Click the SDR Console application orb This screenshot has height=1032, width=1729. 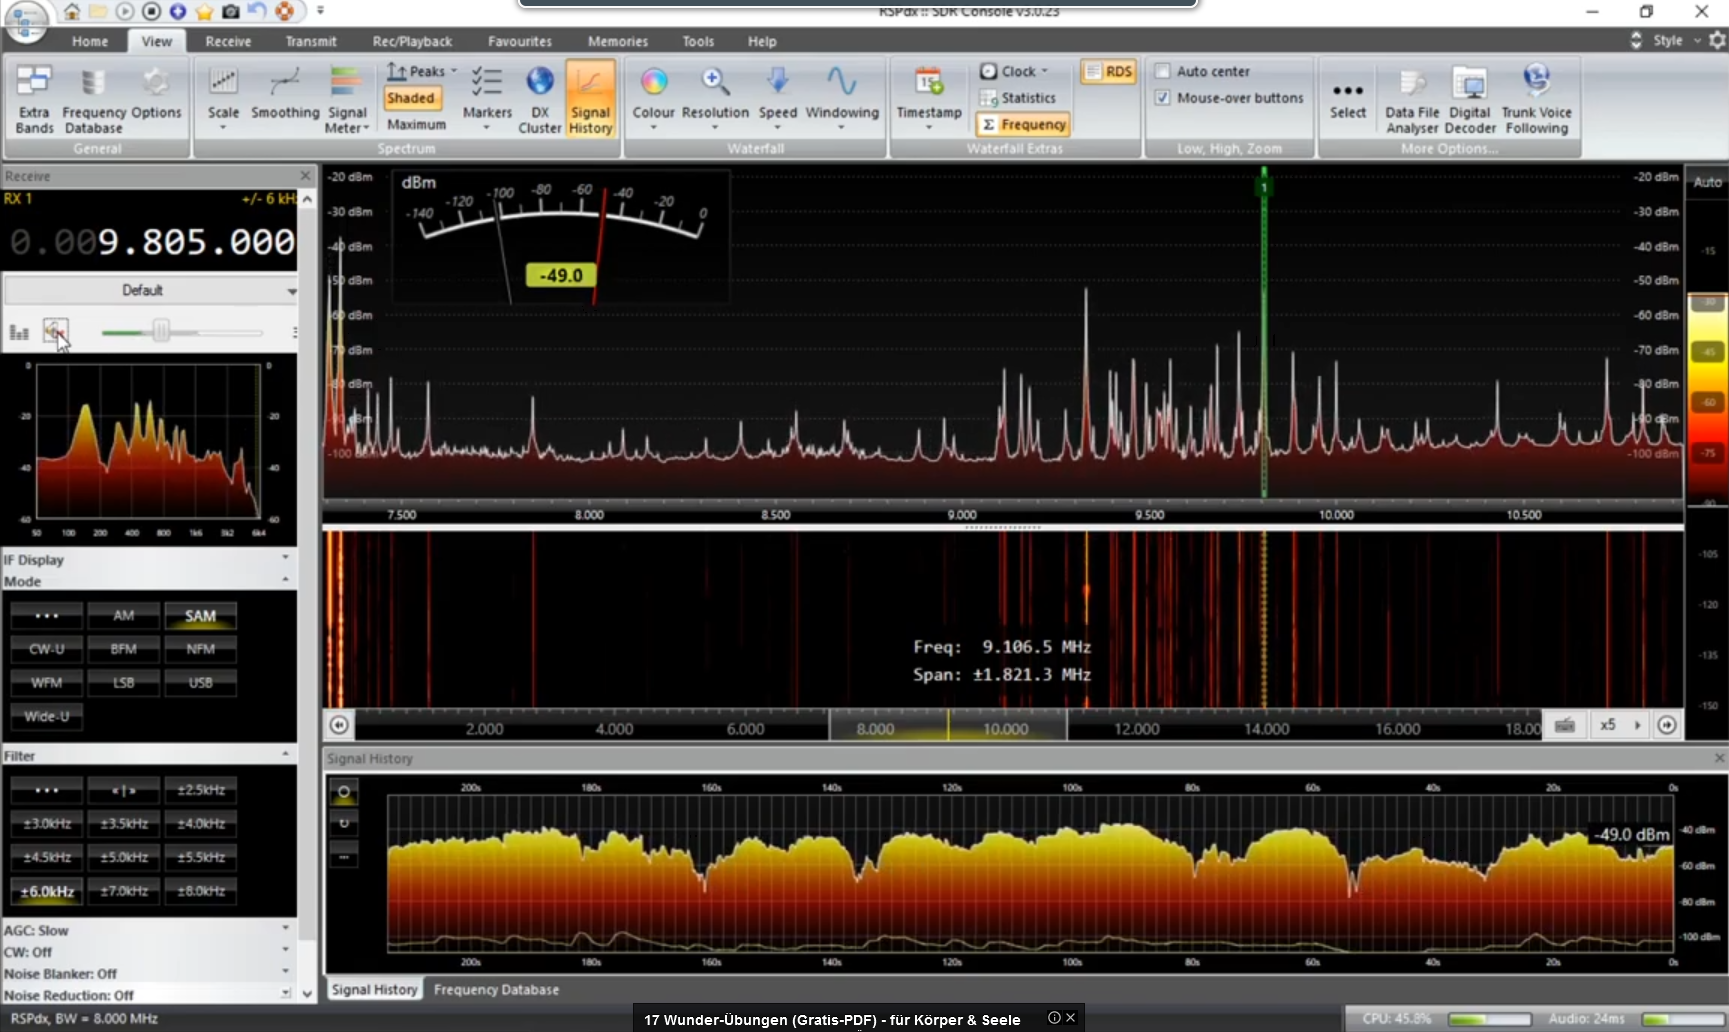pyautogui.click(x=26, y=20)
